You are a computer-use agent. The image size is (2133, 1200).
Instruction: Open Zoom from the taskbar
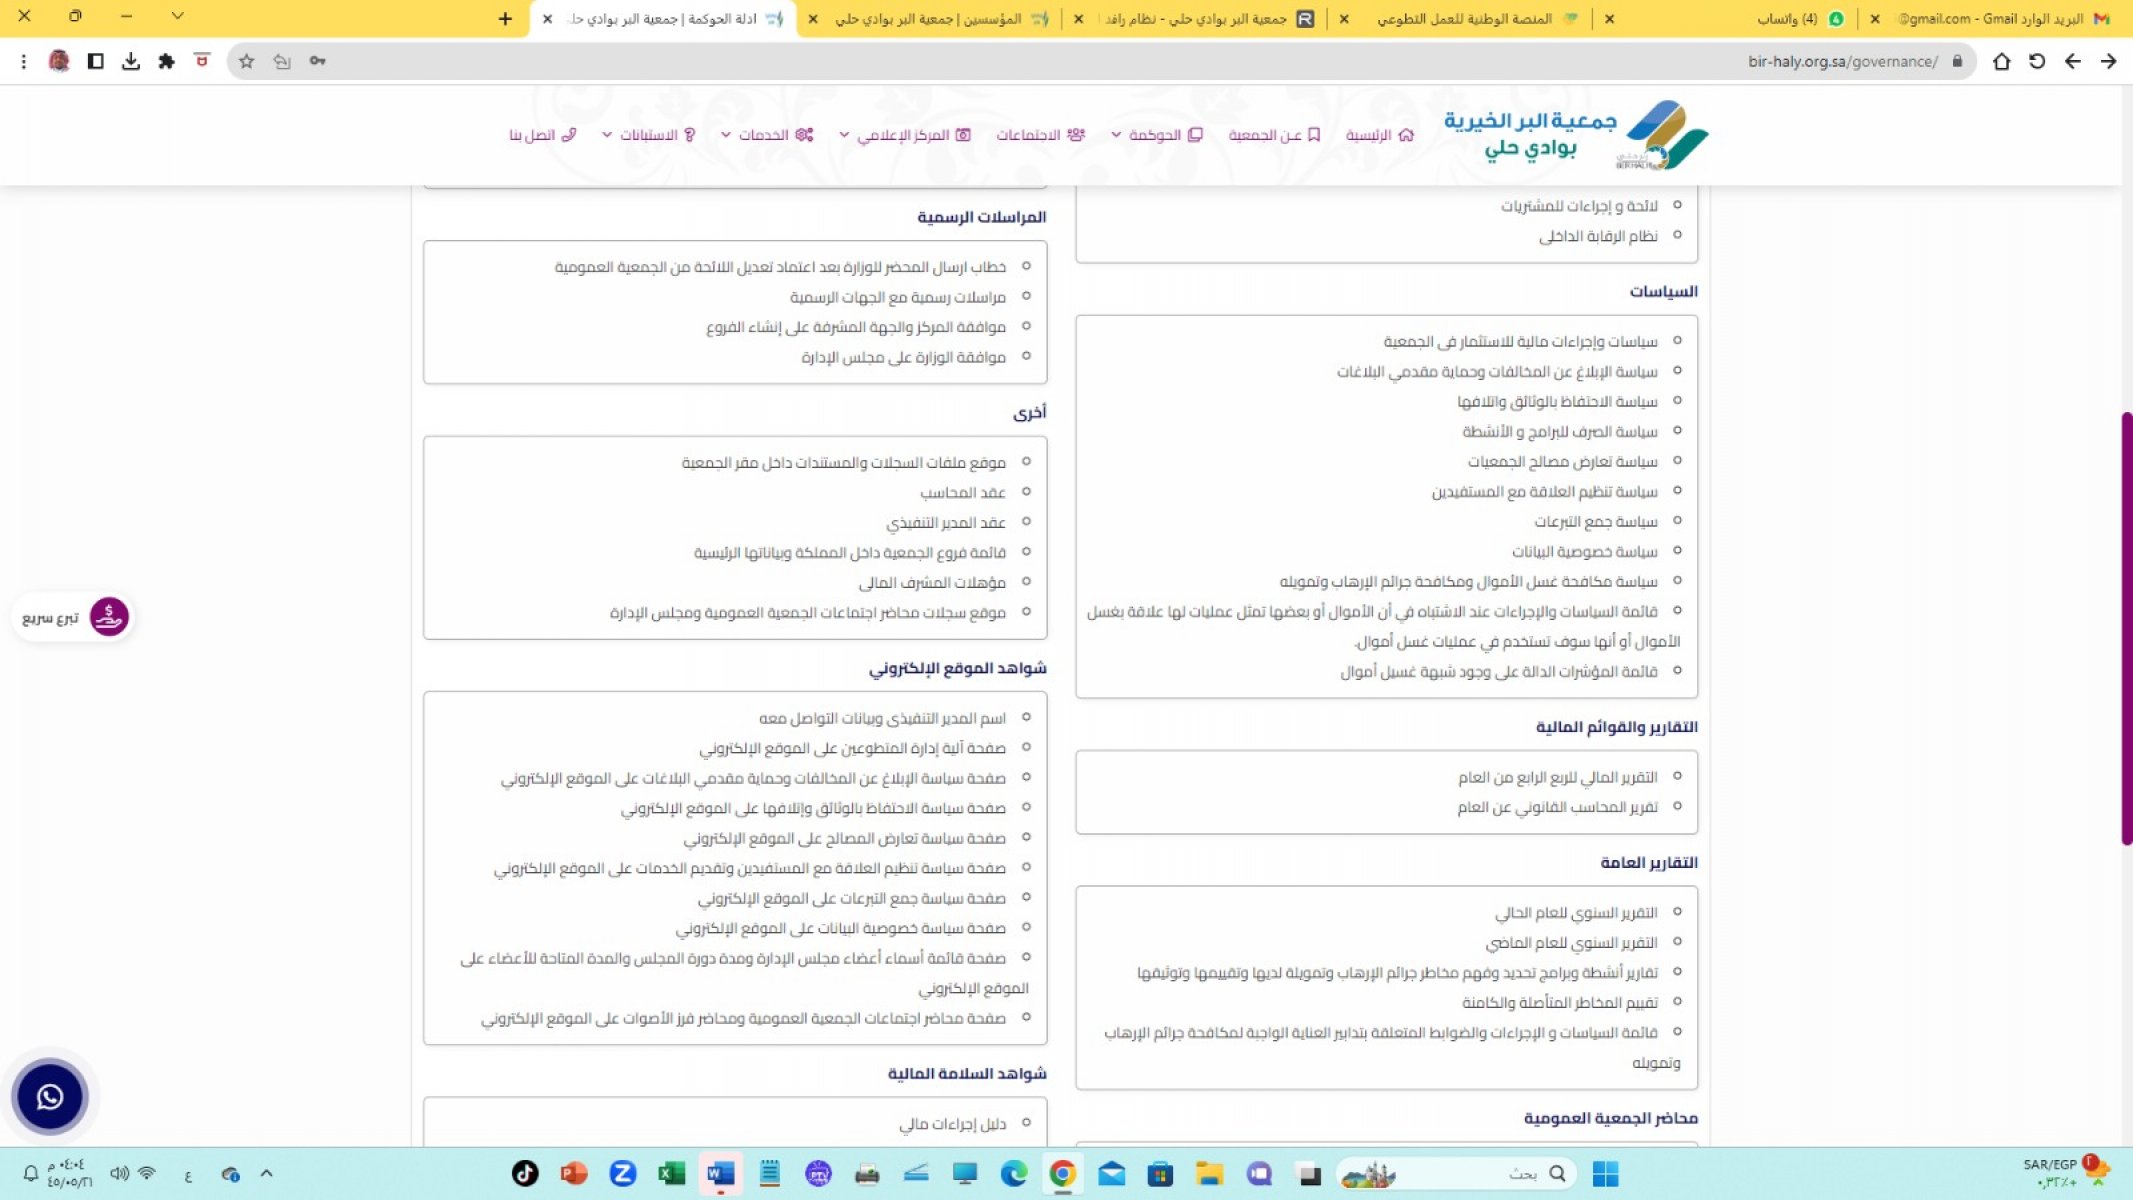point(623,1173)
